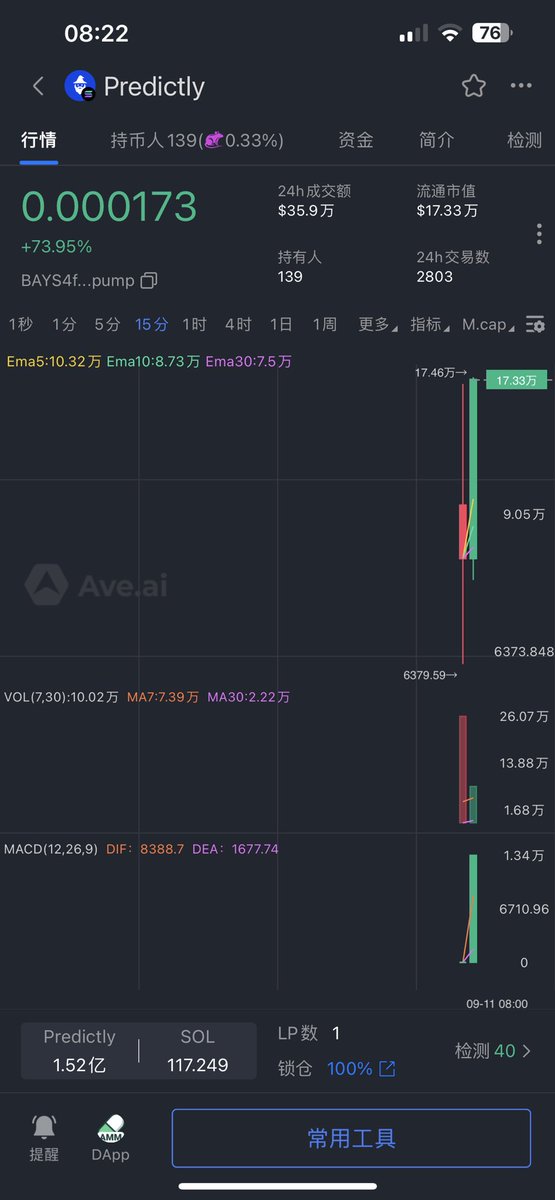Tap the 17.33万 price marker on chart
This screenshot has width=555, height=1200.
tap(518, 380)
